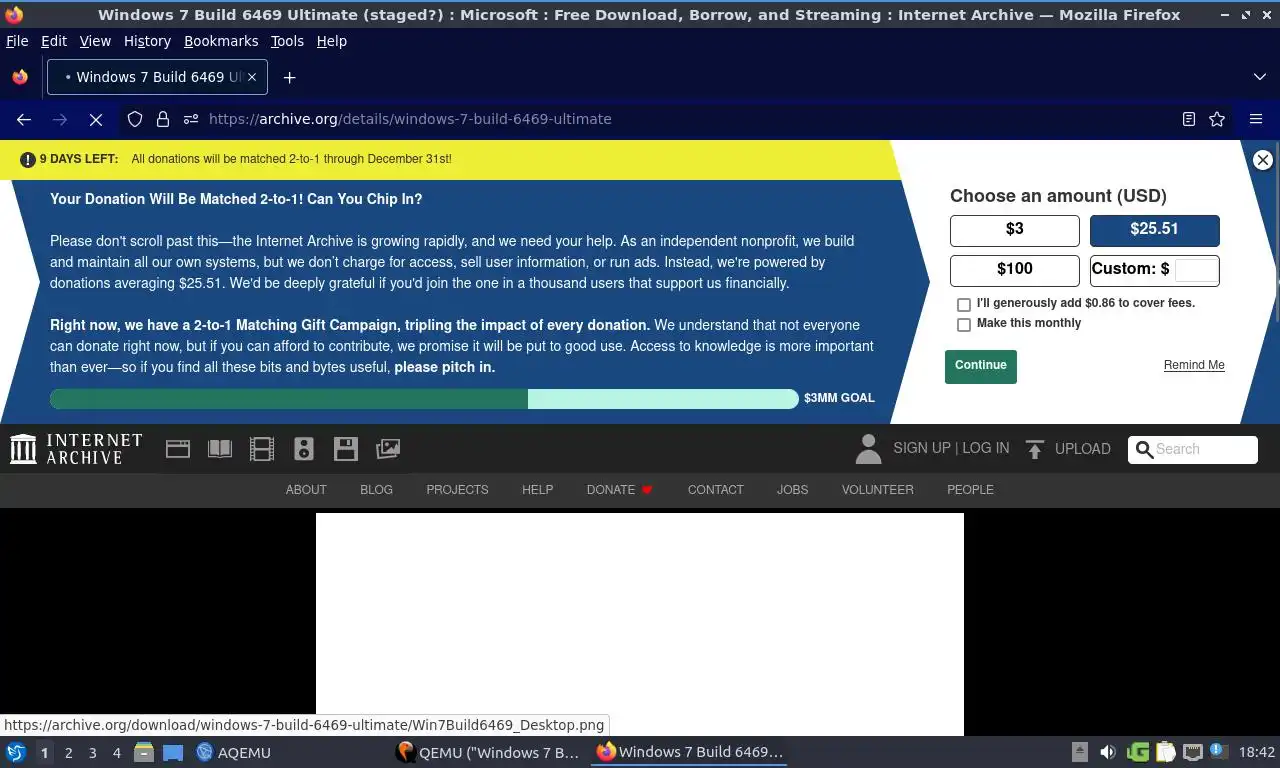Open the DONATE link with heart

[620, 490]
